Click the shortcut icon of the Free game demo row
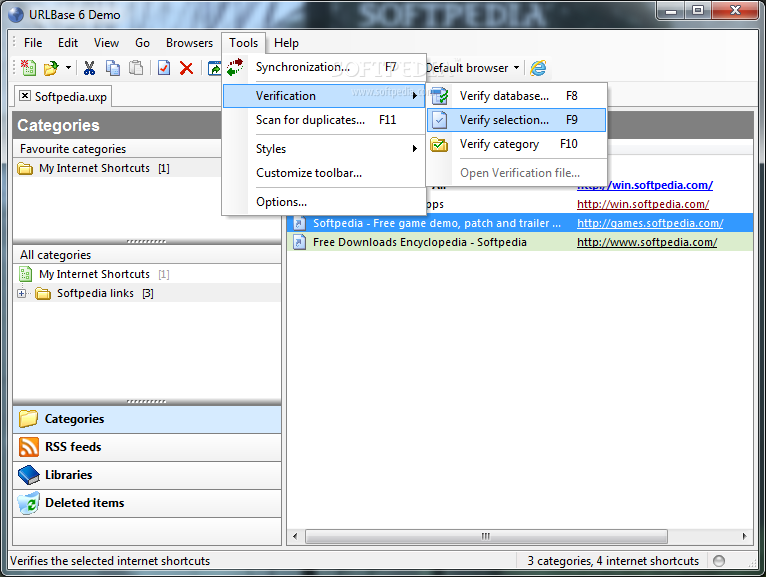This screenshot has height=577, width=766. (299, 223)
